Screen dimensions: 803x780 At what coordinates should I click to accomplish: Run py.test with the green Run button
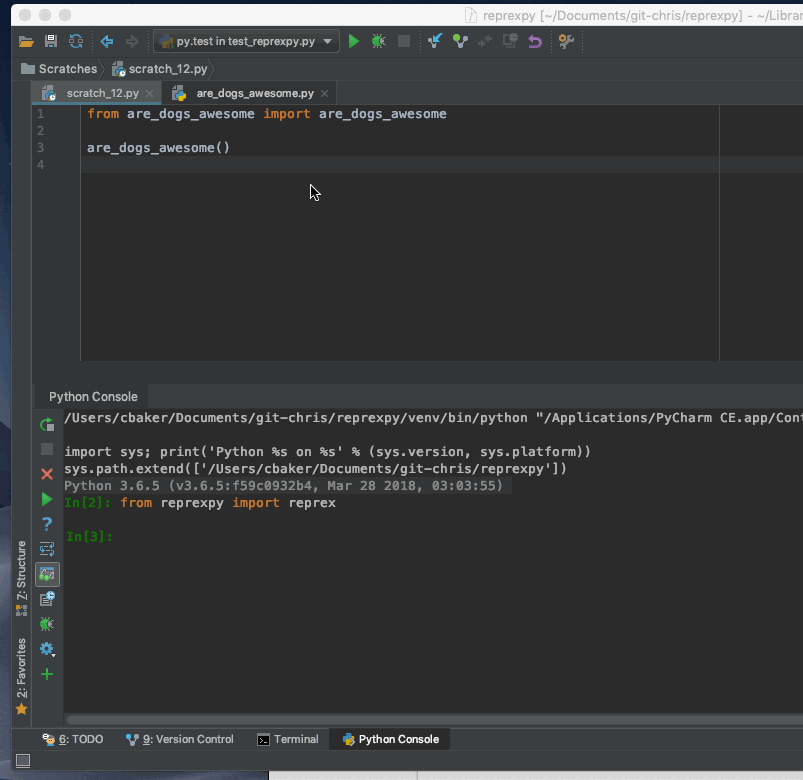coord(354,41)
